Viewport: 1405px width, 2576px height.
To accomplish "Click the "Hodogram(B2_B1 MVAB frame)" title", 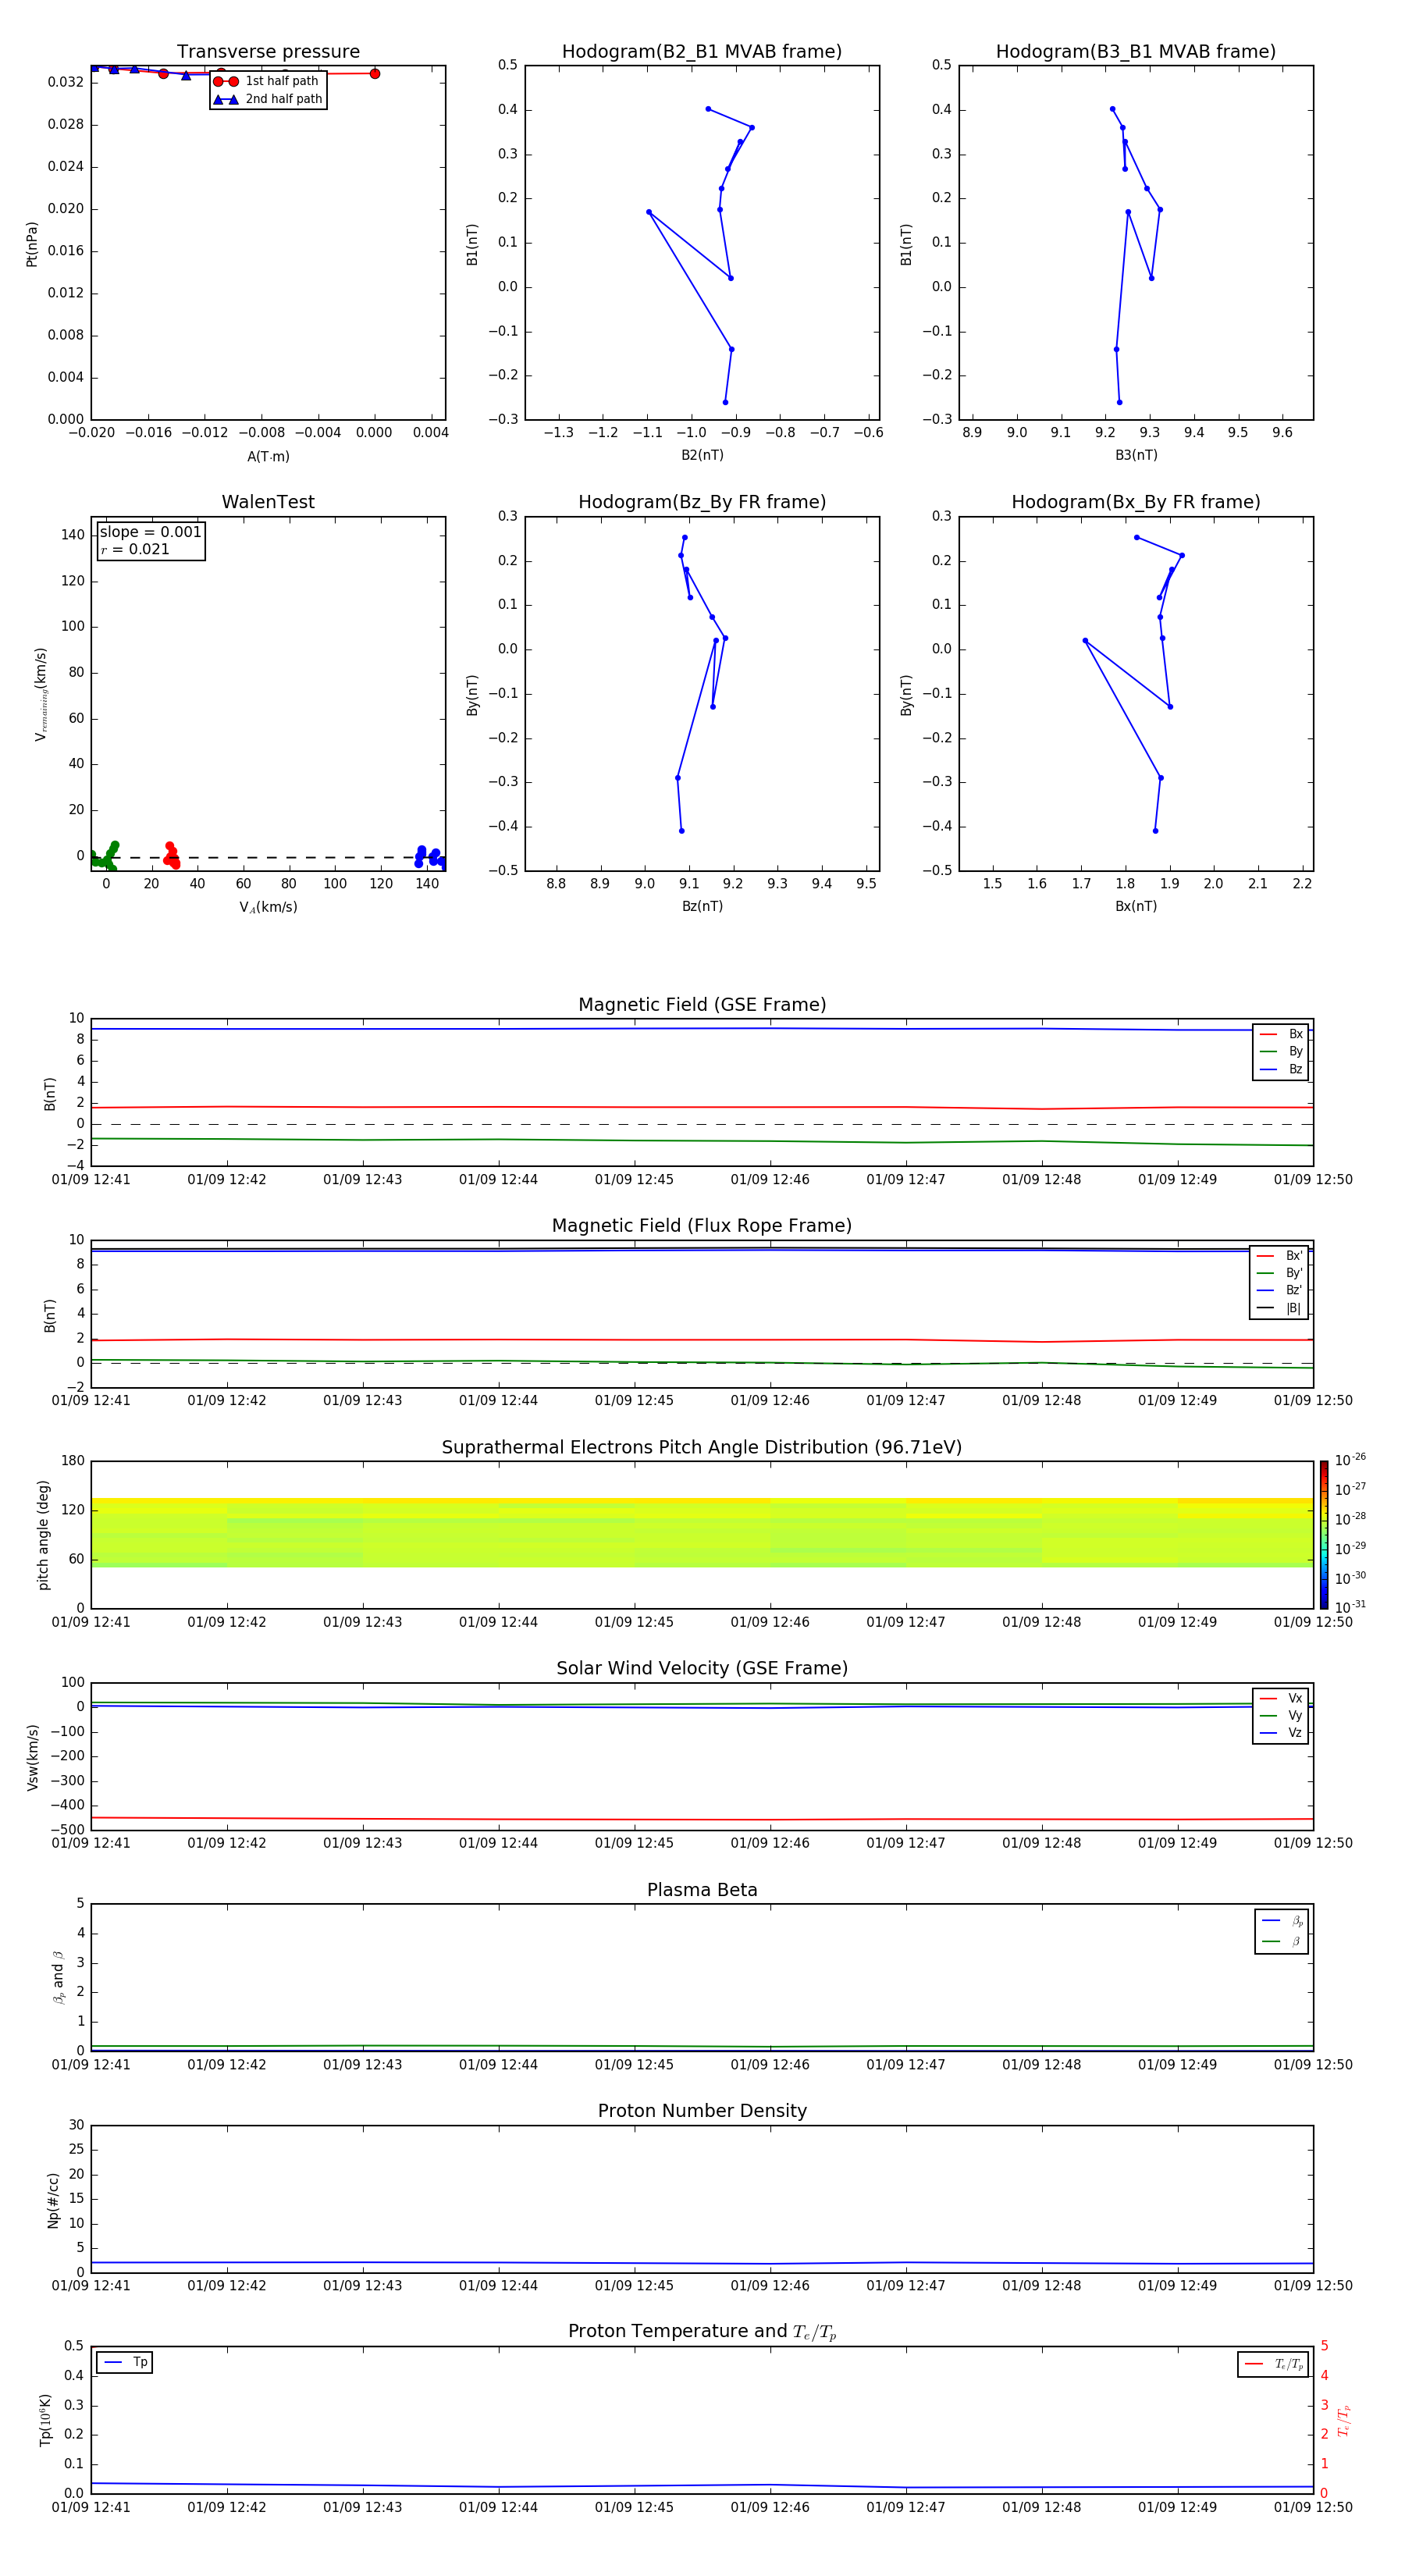I will 702,52.
